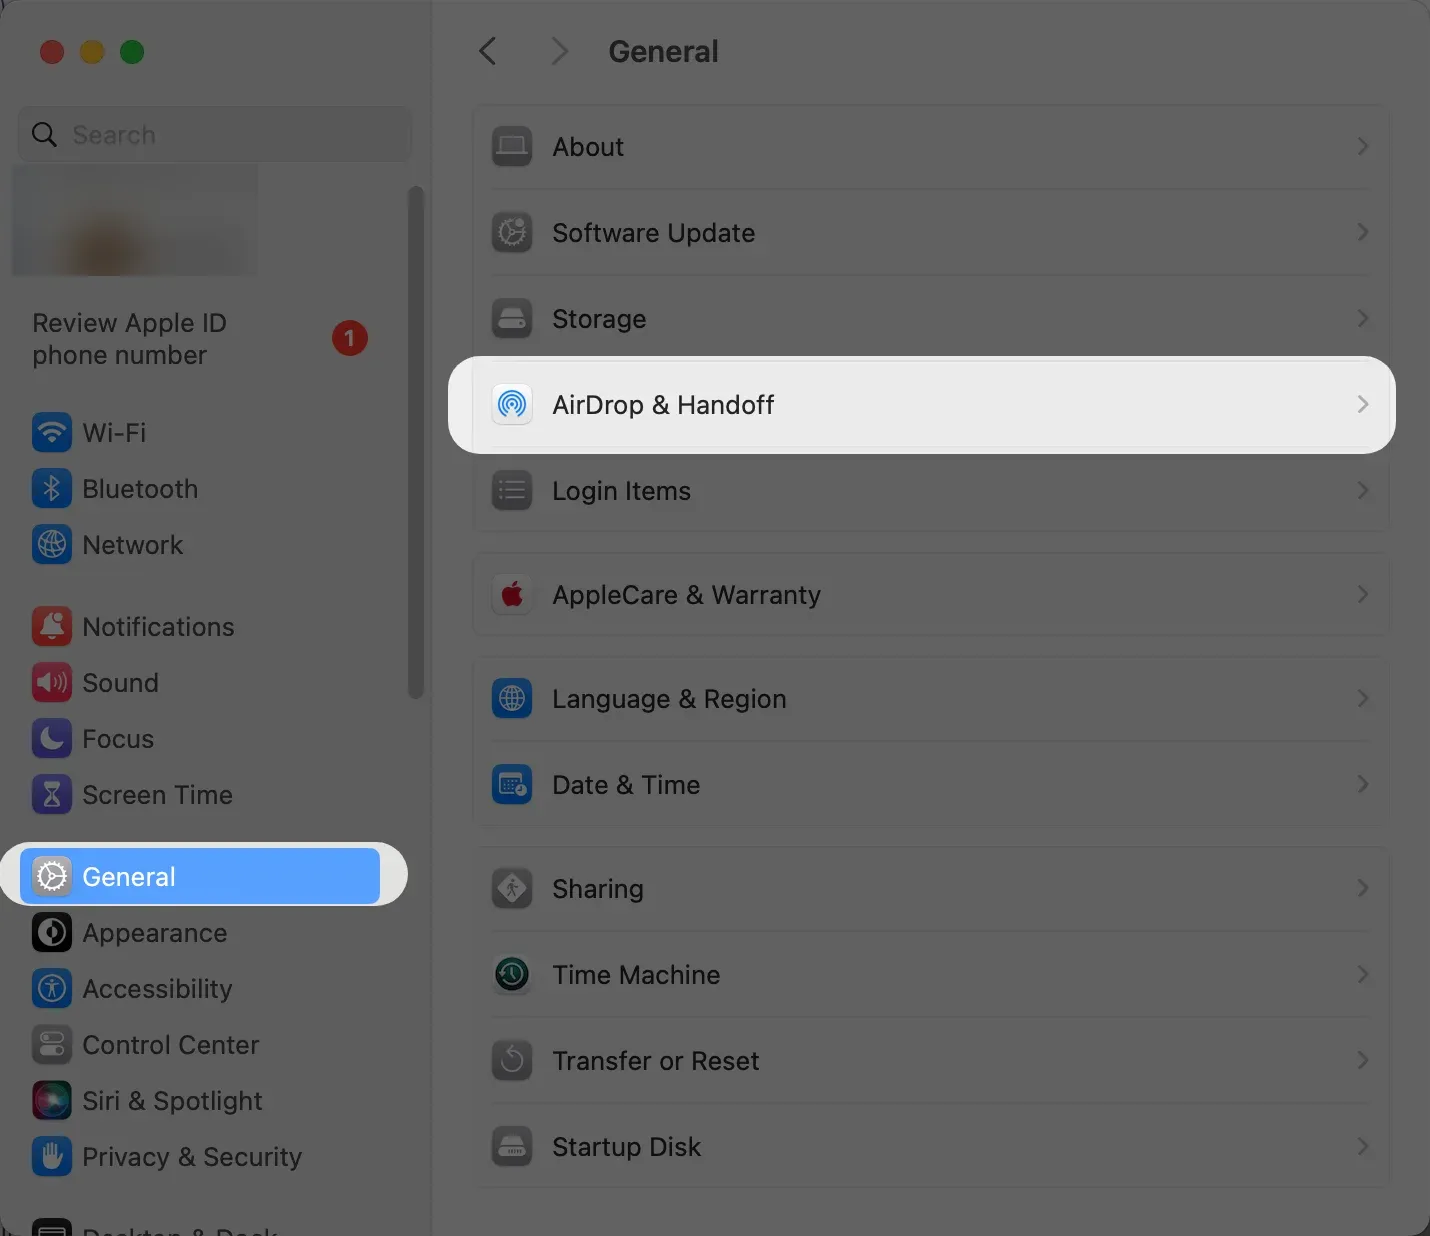1430x1236 pixels.
Task: Expand the Language & Region chevron
Action: 1363,699
